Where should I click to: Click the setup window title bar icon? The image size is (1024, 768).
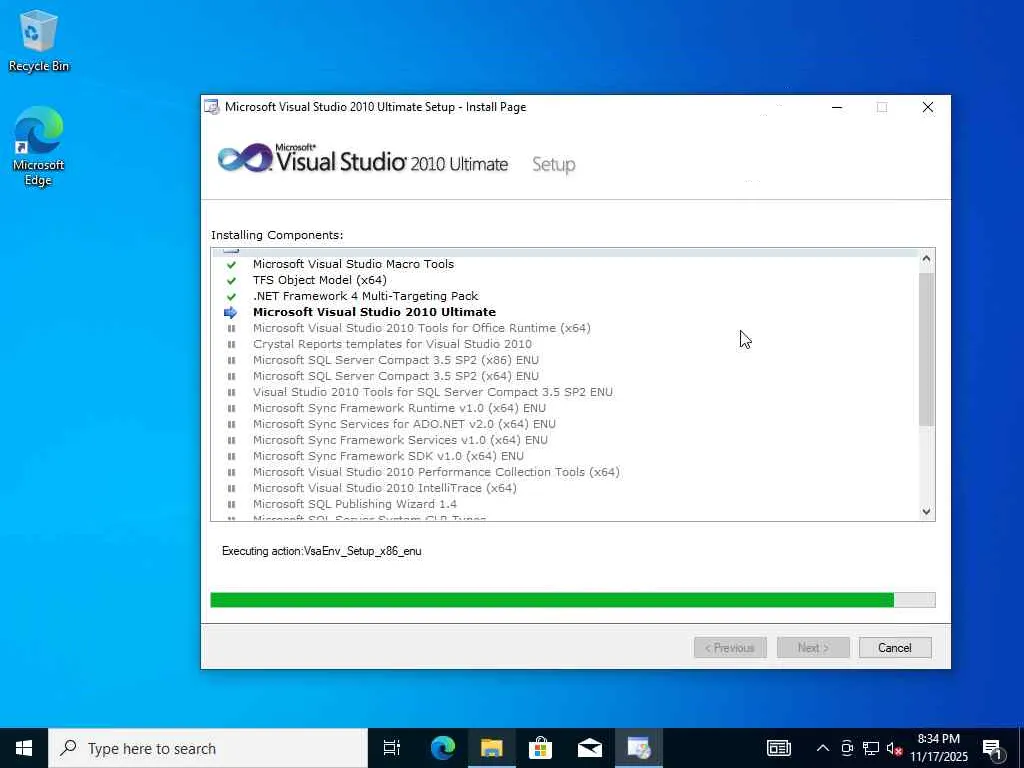coord(212,107)
